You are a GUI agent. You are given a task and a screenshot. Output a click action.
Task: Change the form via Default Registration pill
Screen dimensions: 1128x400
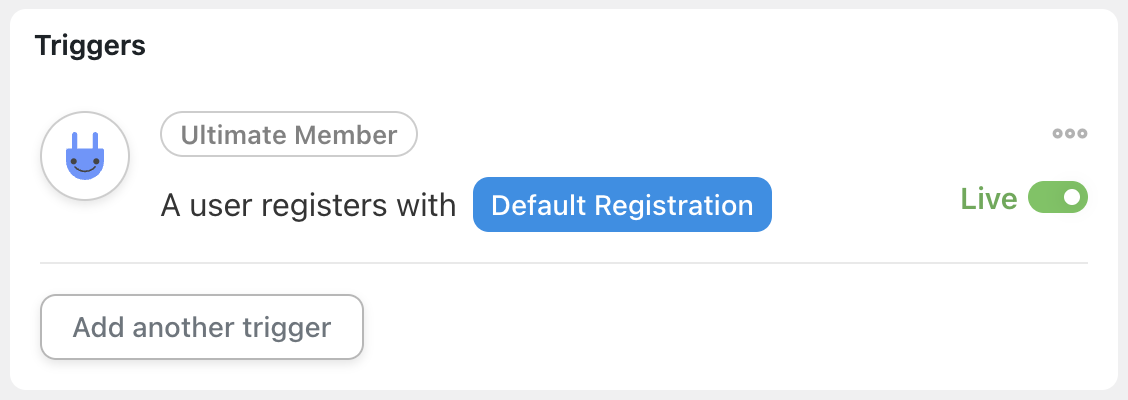pyautogui.click(x=622, y=205)
